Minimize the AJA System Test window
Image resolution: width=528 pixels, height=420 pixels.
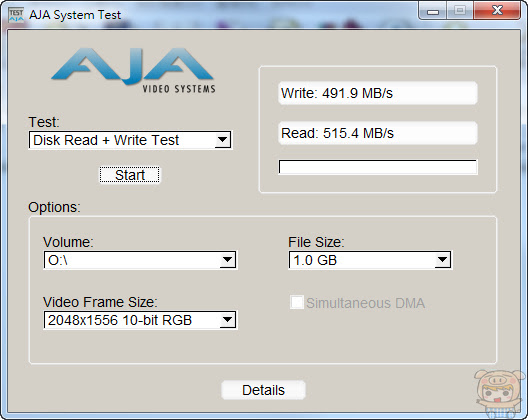pos(433,11)
